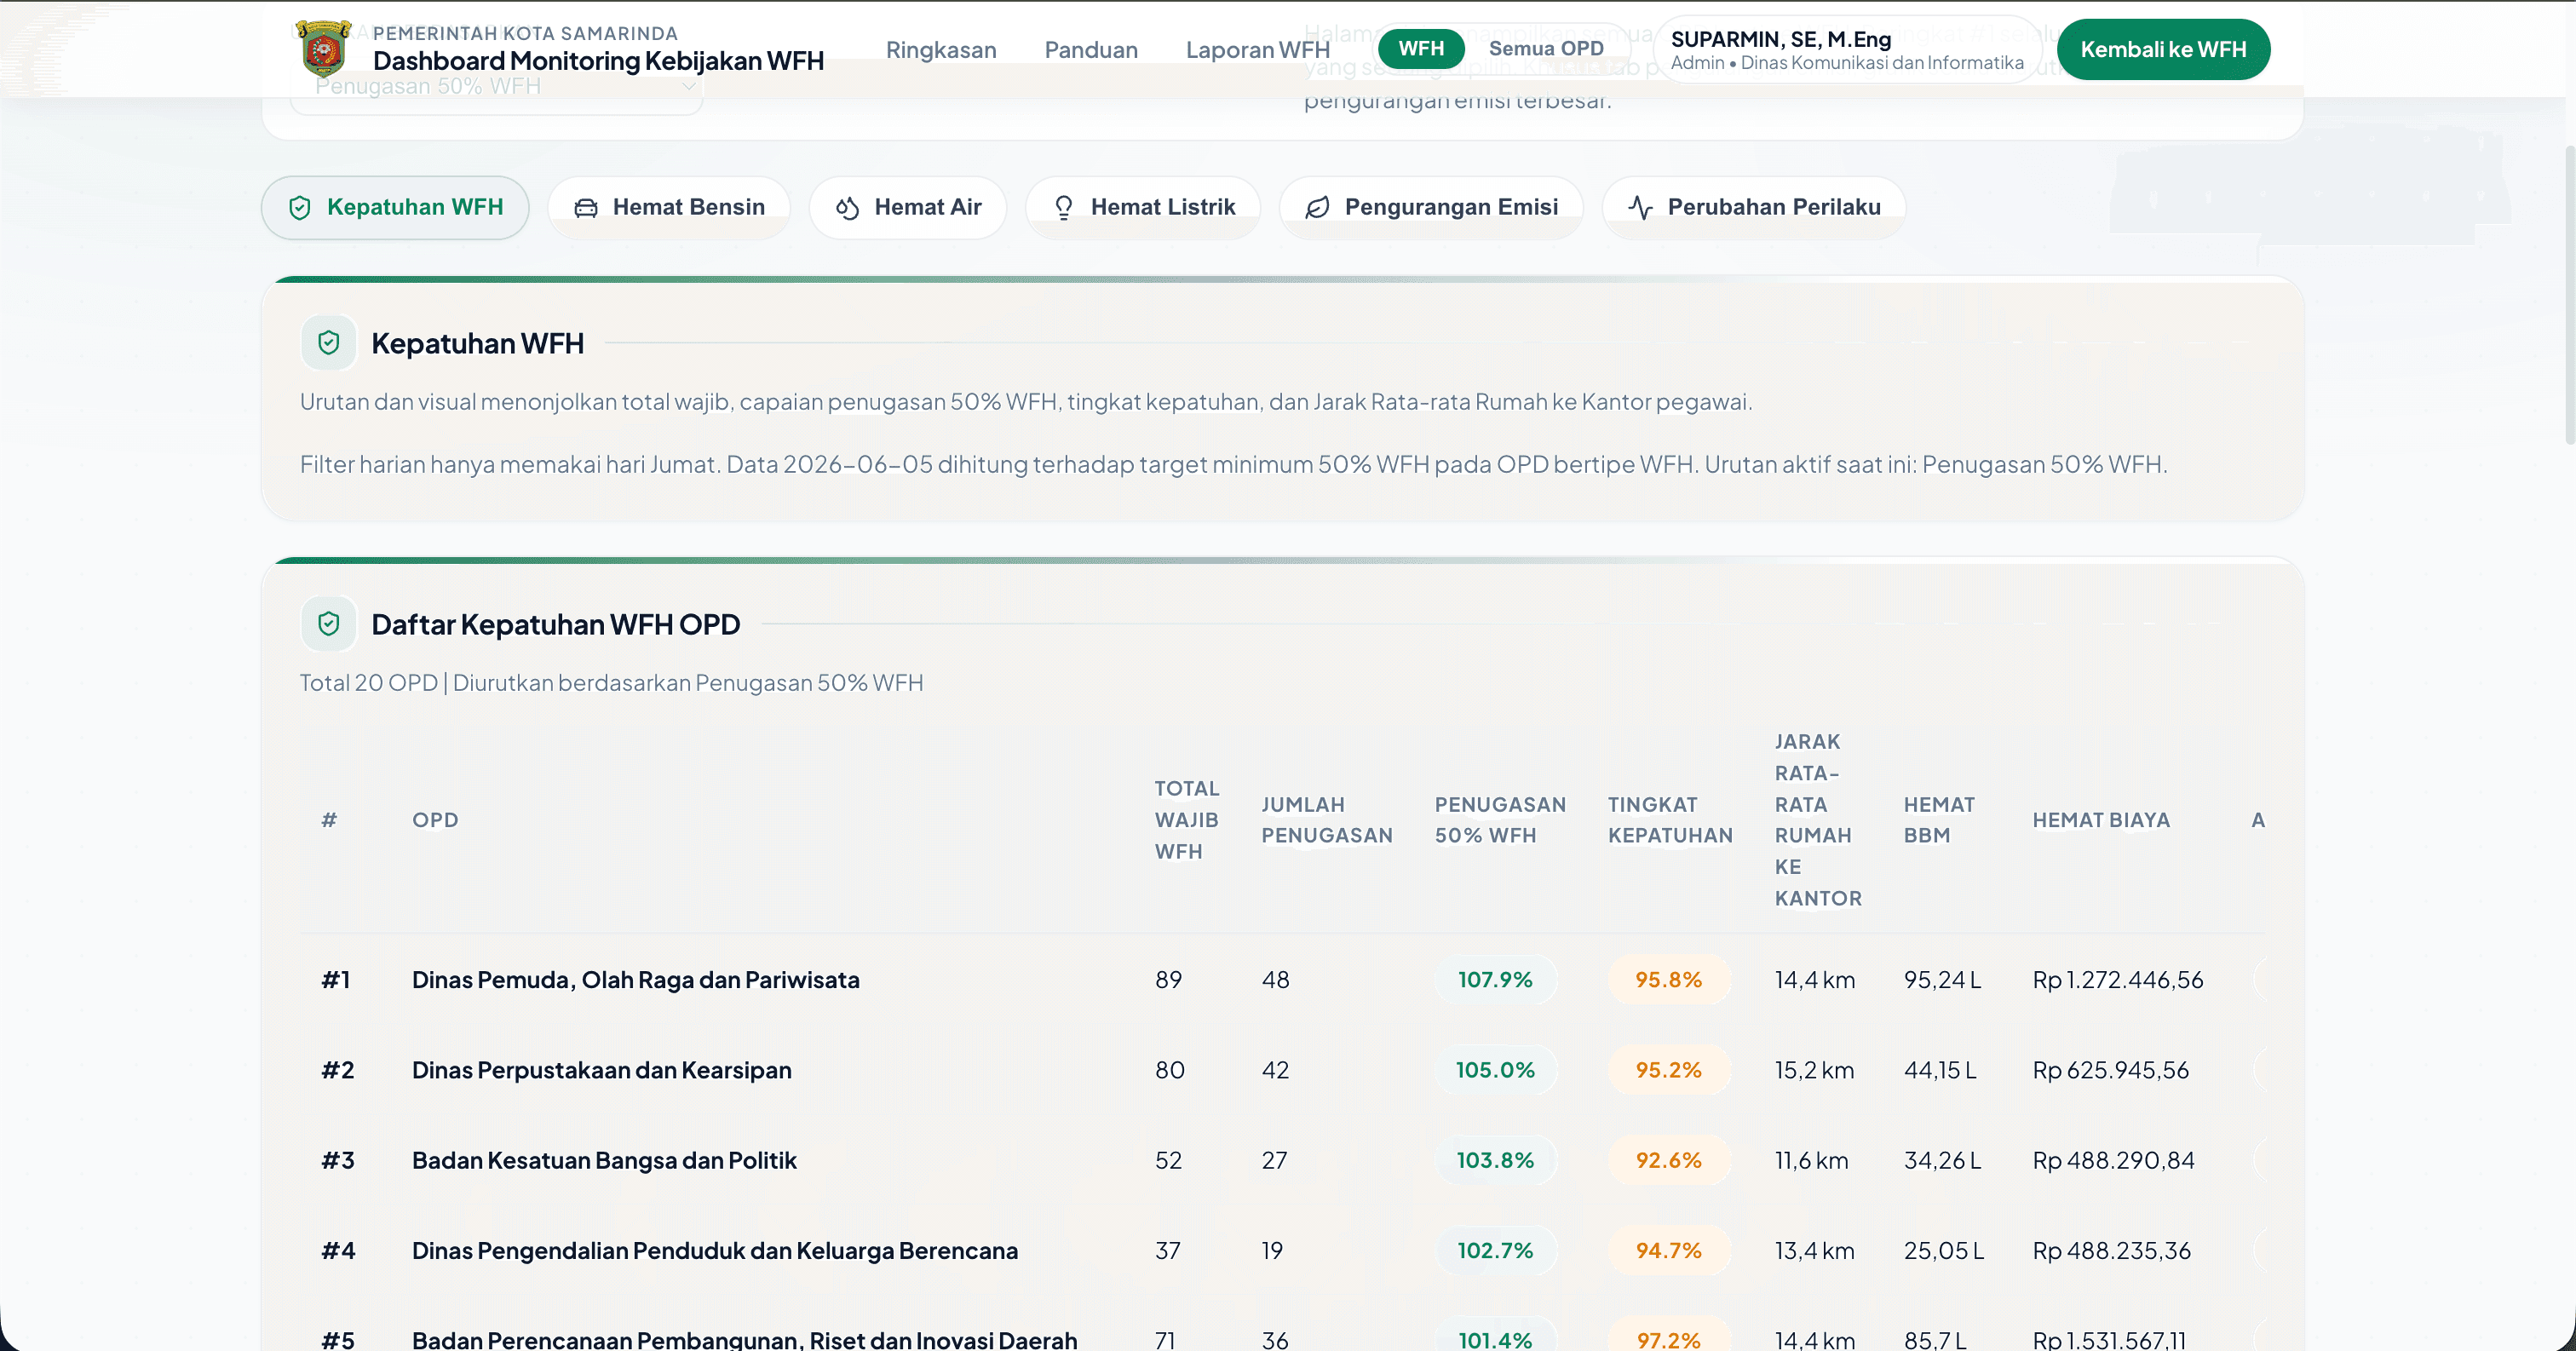Click the OPD column header

click(x=435, y=820)
